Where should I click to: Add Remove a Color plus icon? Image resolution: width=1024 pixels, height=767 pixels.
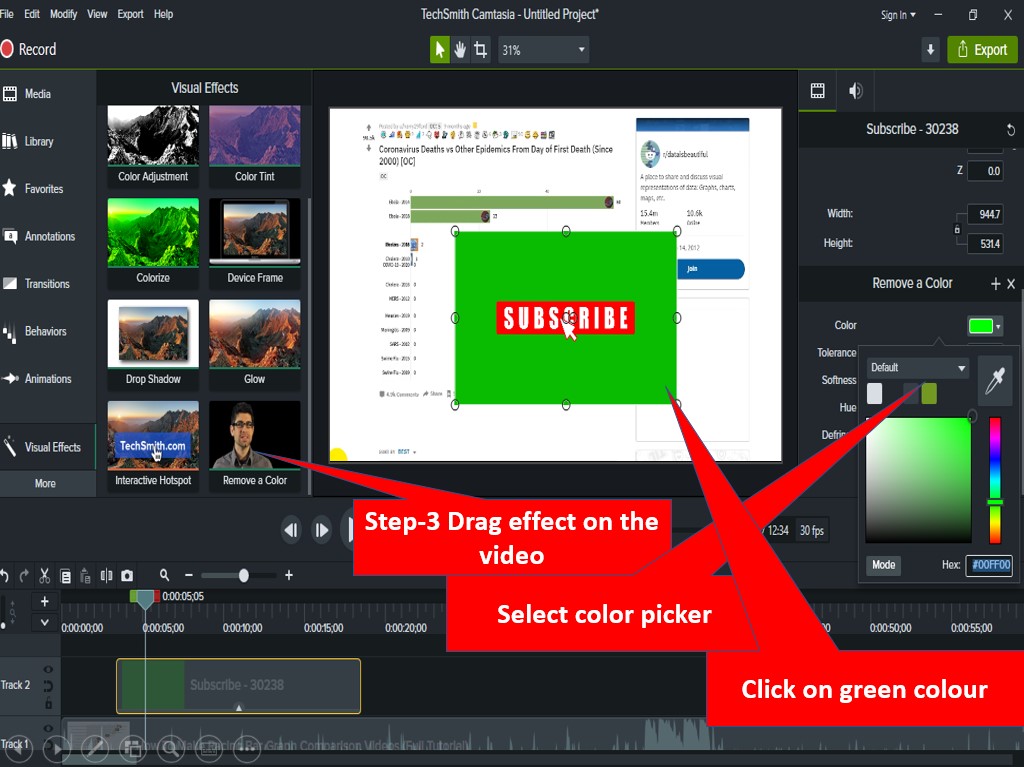995,284
